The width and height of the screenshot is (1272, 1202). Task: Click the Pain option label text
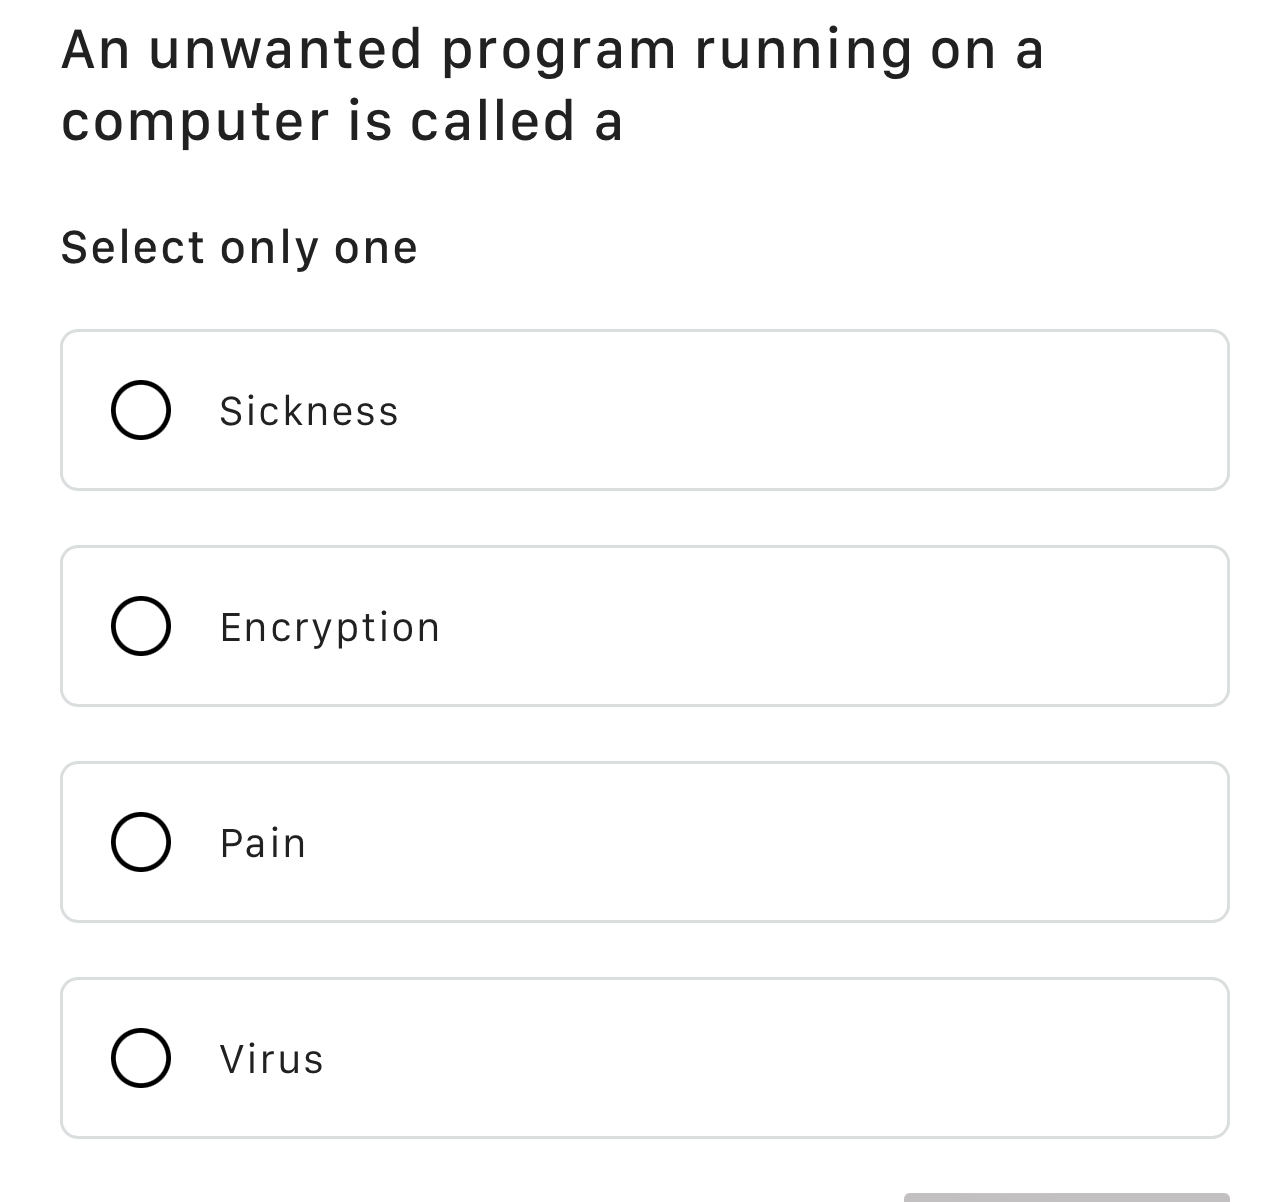(261, 841)
